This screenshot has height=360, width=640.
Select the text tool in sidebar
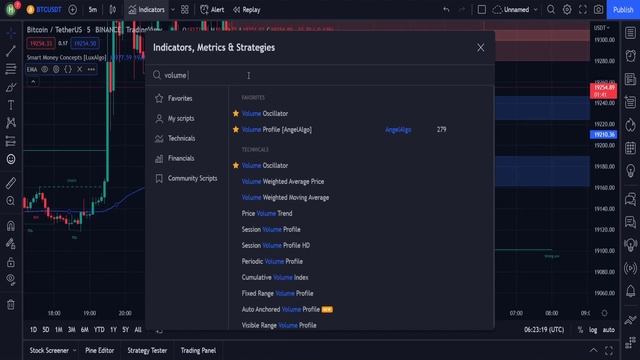(11, 105)
